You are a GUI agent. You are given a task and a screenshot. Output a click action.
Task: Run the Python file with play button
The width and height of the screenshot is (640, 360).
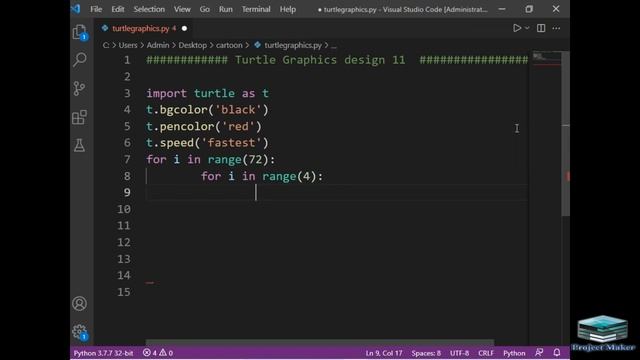(517, 28)
